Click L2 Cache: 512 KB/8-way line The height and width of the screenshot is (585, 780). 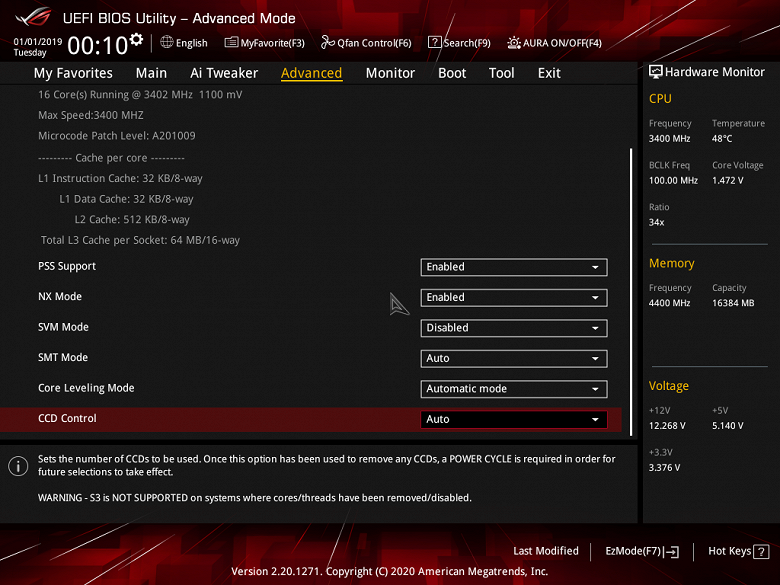(132, 219)
